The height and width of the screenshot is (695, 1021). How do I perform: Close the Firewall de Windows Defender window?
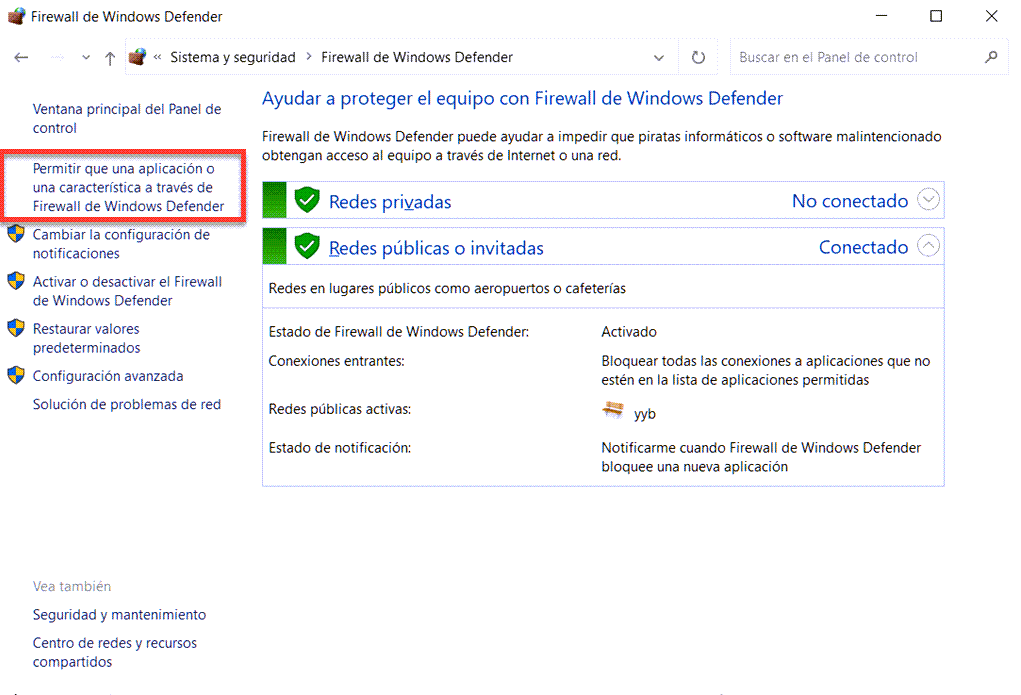(991, 16)
